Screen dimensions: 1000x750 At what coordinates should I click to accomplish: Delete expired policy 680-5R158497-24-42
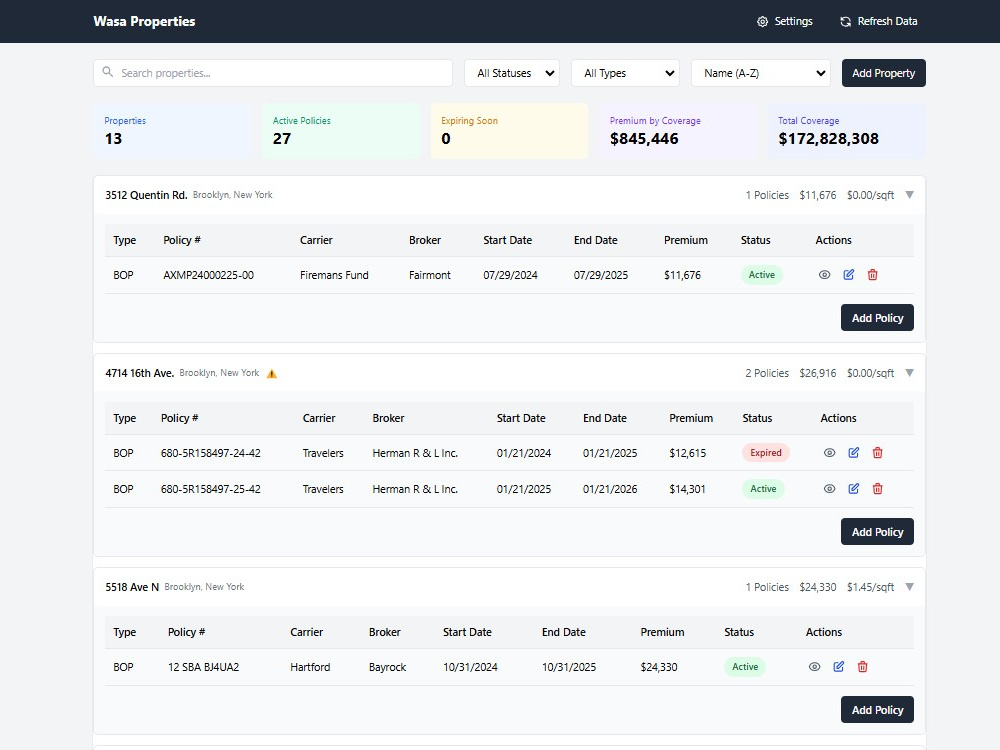(878, 453)
